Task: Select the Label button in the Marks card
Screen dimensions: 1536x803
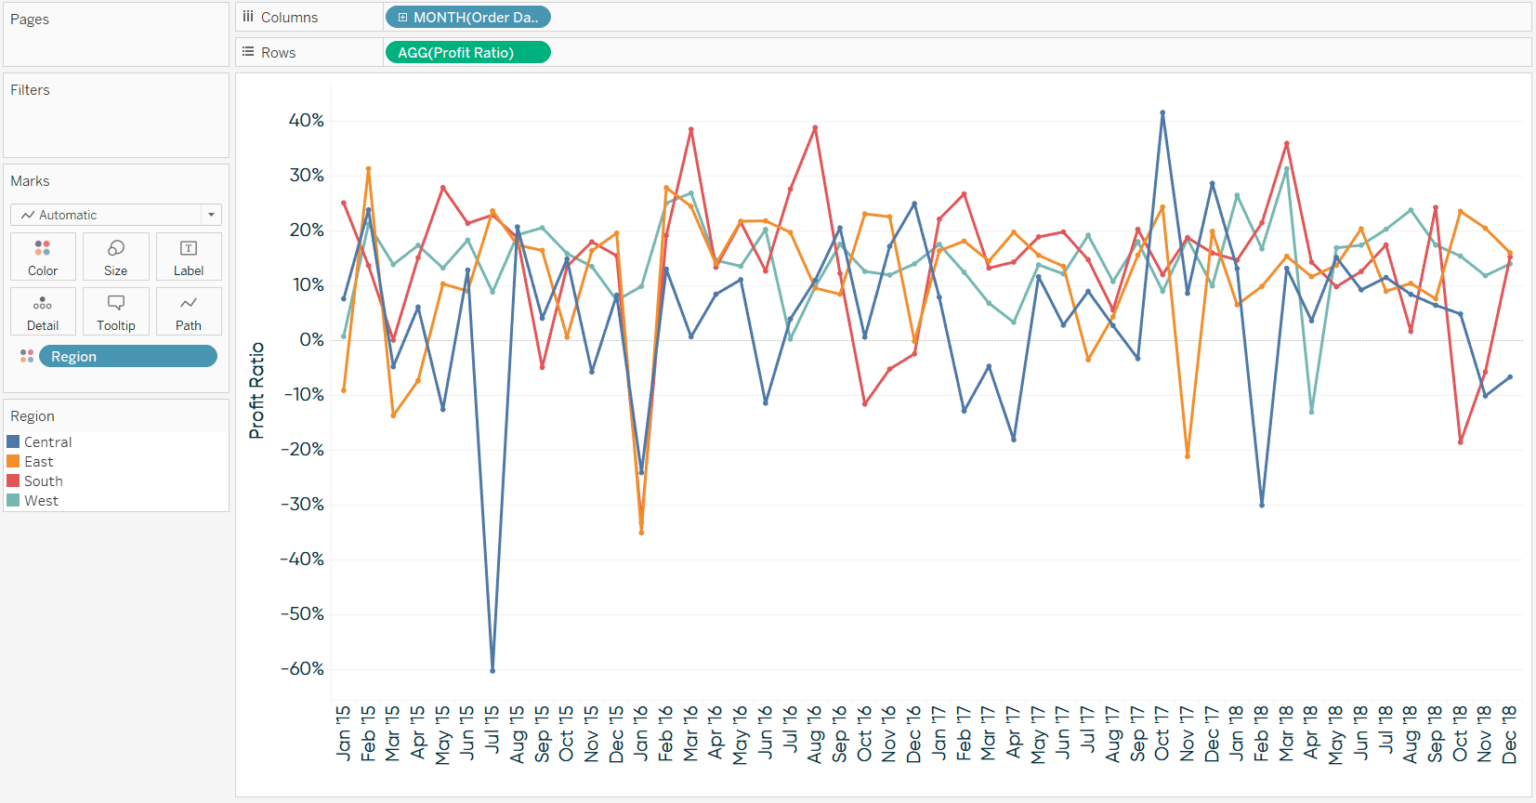Action: pyautogui.click(x=188, y=256)
